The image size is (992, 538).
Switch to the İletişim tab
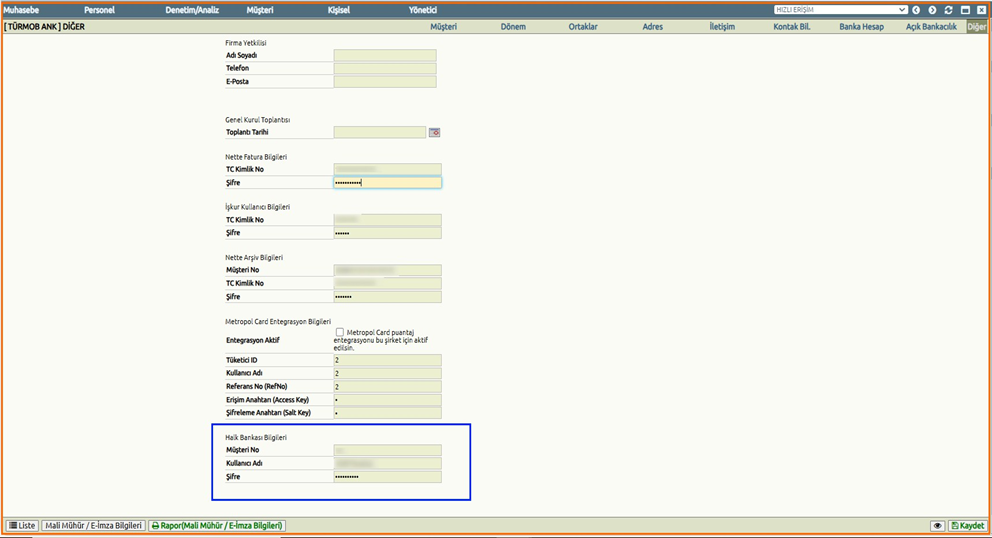[722, 27]
